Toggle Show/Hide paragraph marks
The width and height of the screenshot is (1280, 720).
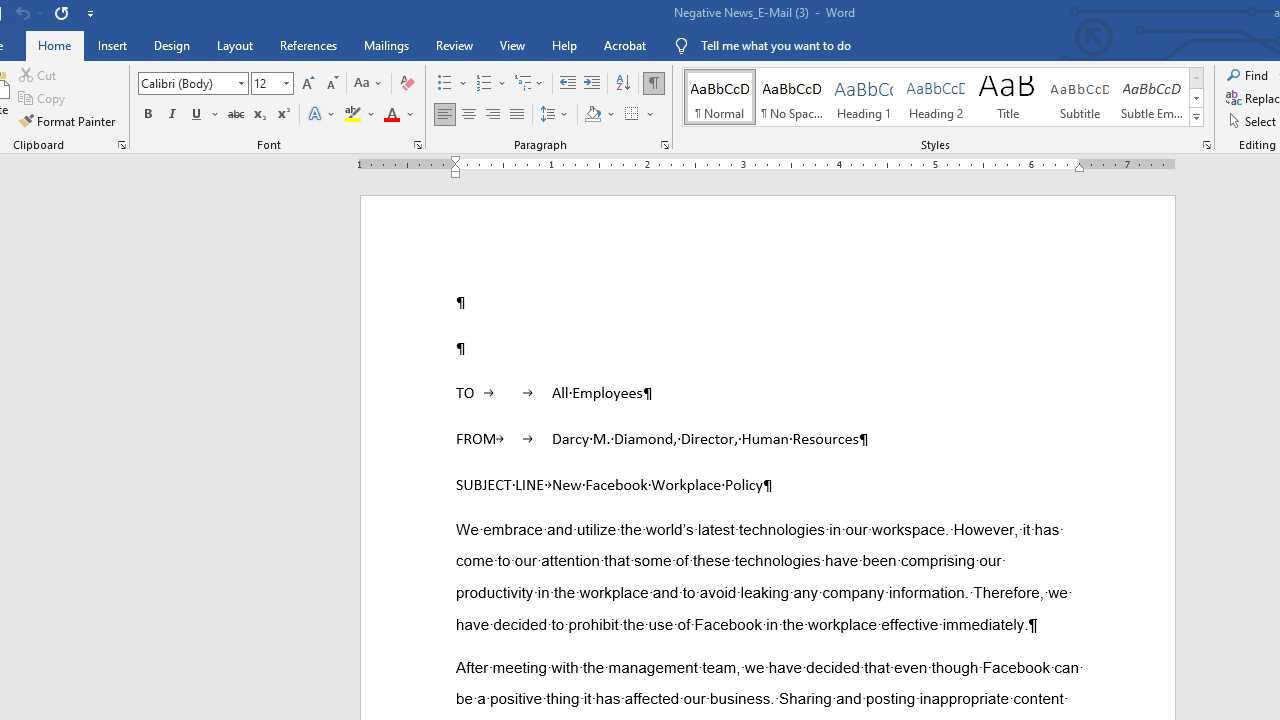click(x=654, y=84)
